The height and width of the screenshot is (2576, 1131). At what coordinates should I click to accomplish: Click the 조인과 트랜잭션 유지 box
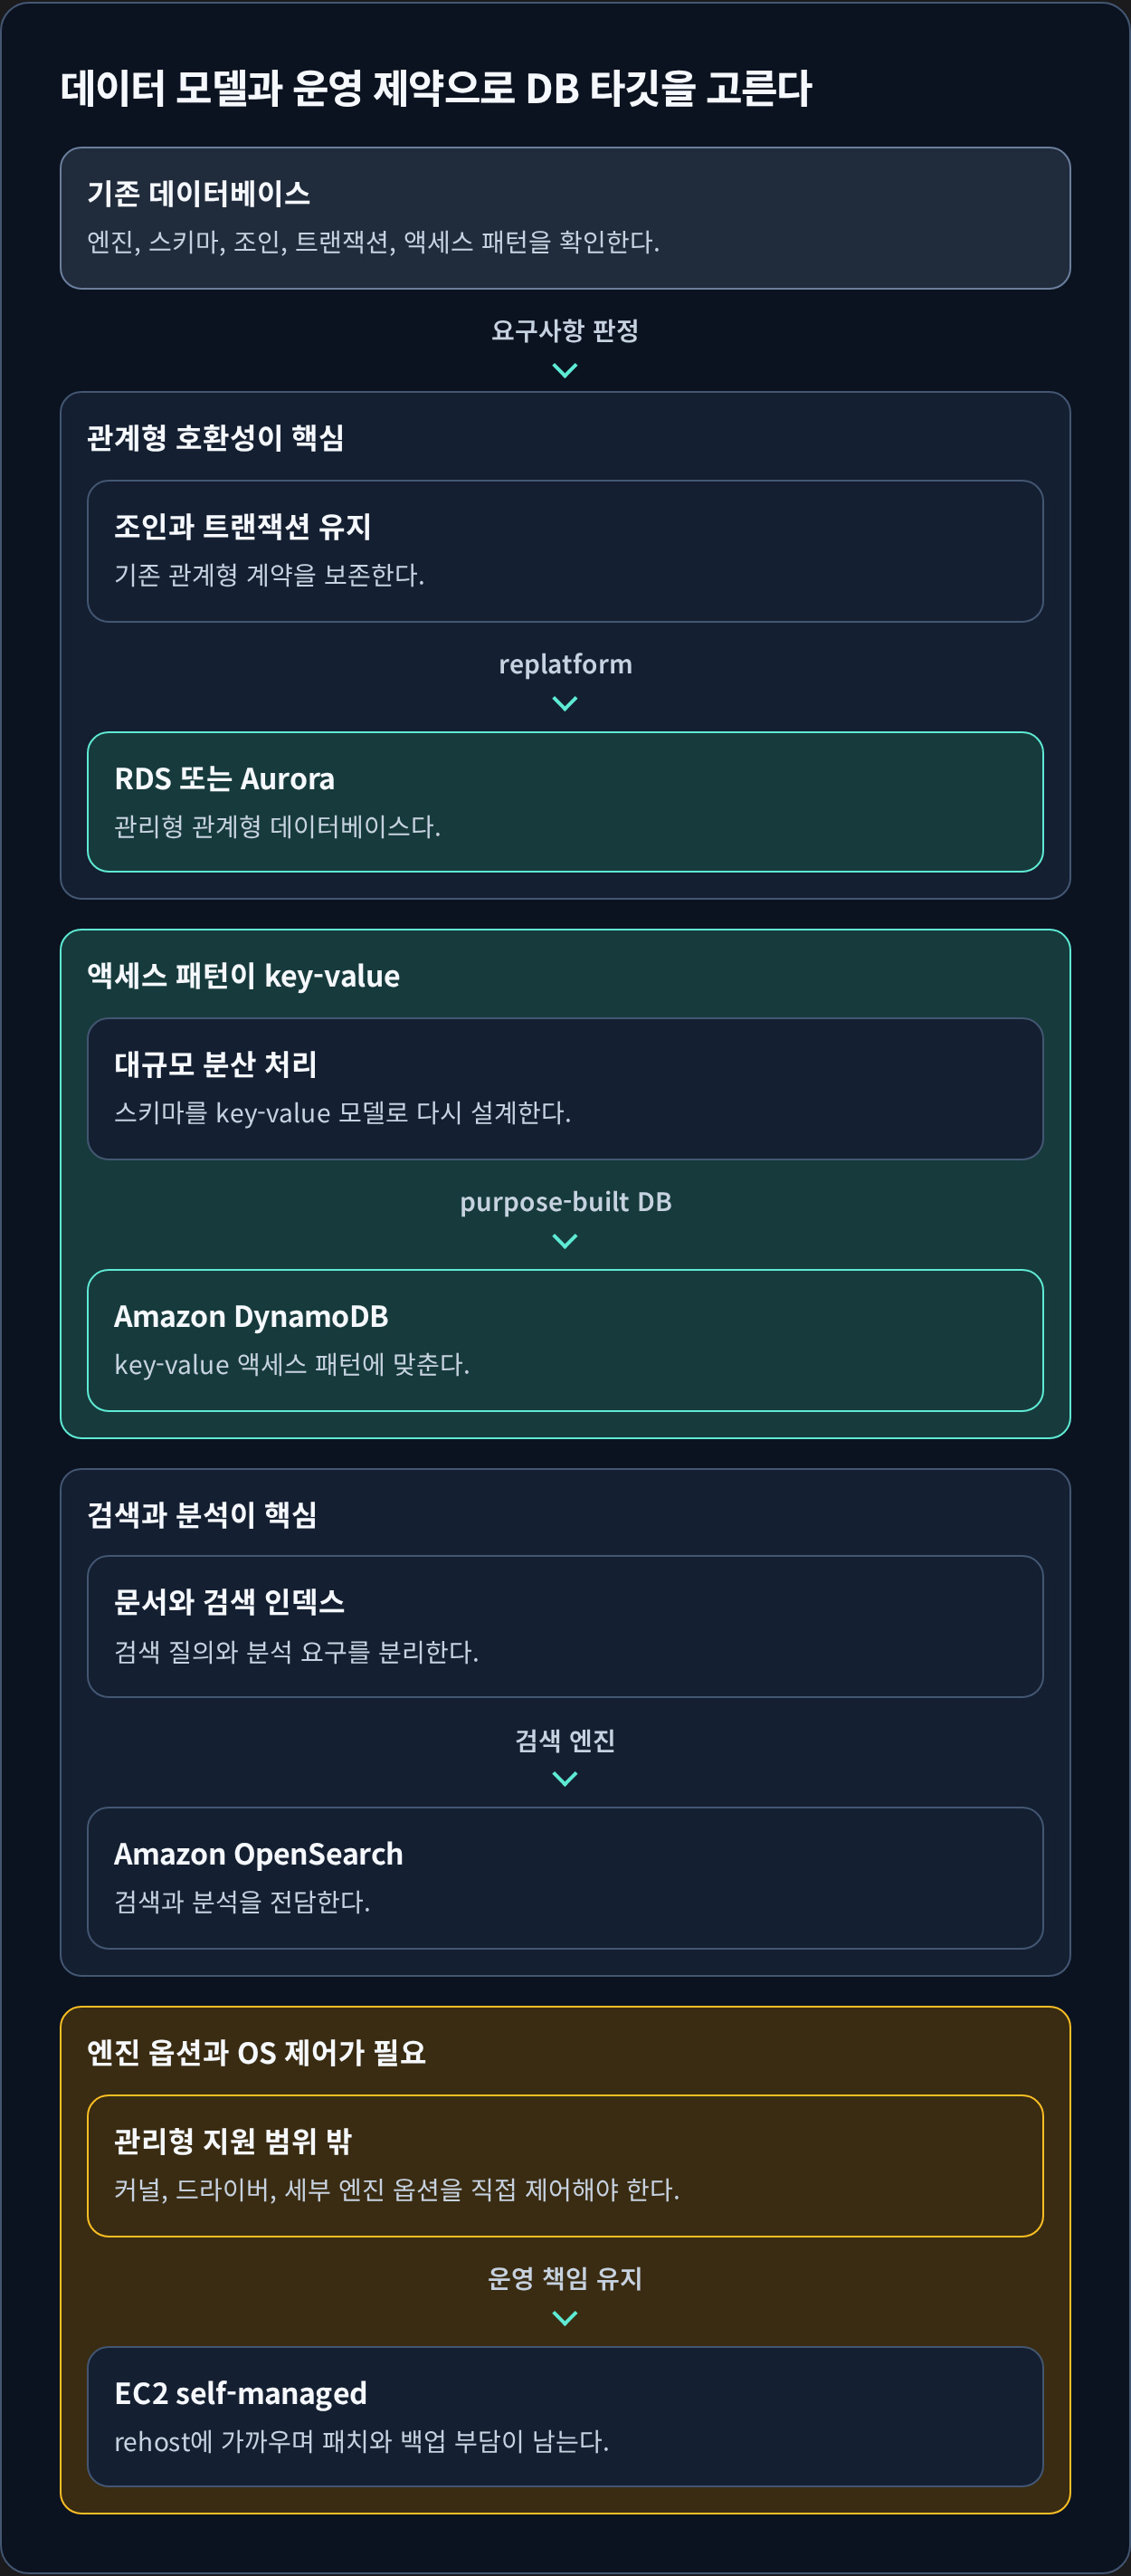tap(565, 551)
